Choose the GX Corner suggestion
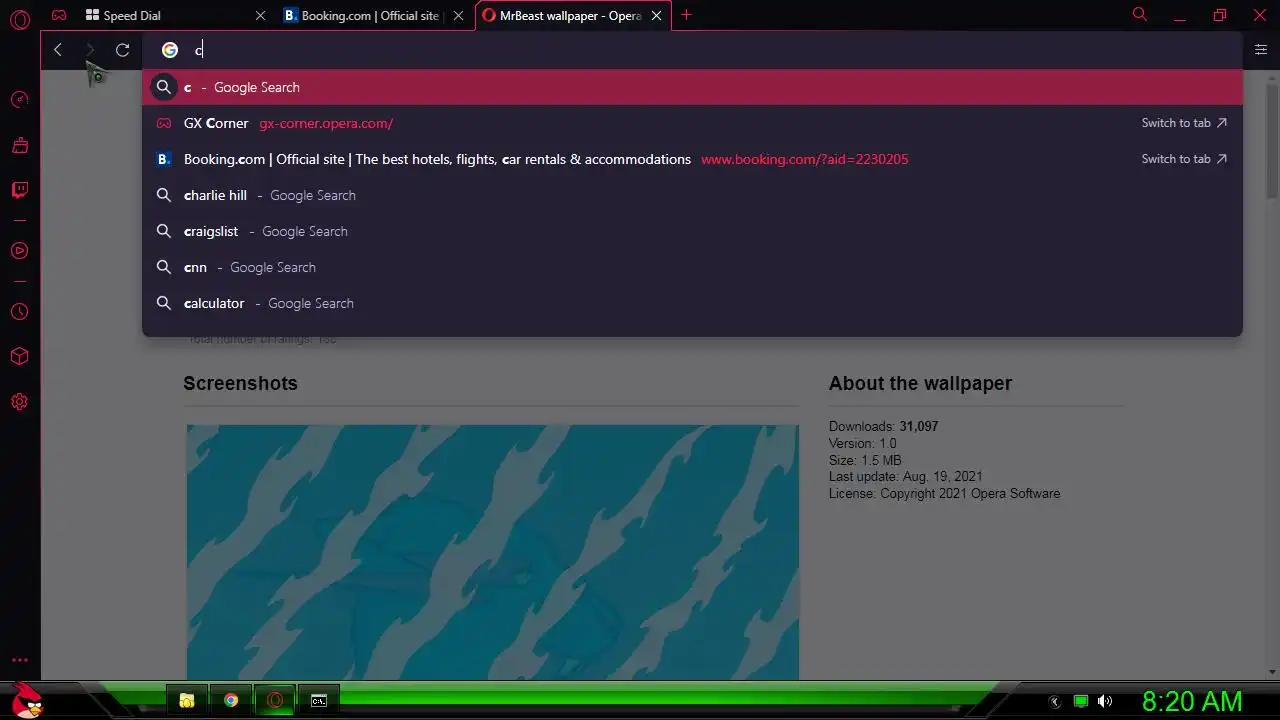 pyautogui.click(x=692, y=123)
